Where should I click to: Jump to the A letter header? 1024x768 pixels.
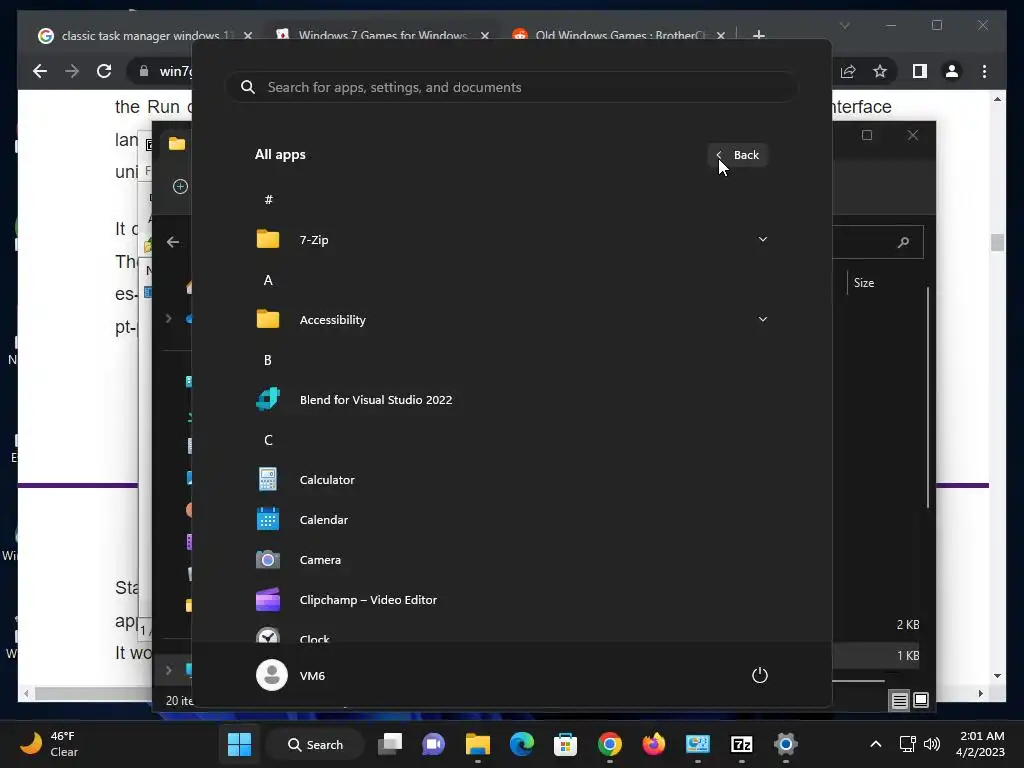pyautogui.click(x=268, y=280)
